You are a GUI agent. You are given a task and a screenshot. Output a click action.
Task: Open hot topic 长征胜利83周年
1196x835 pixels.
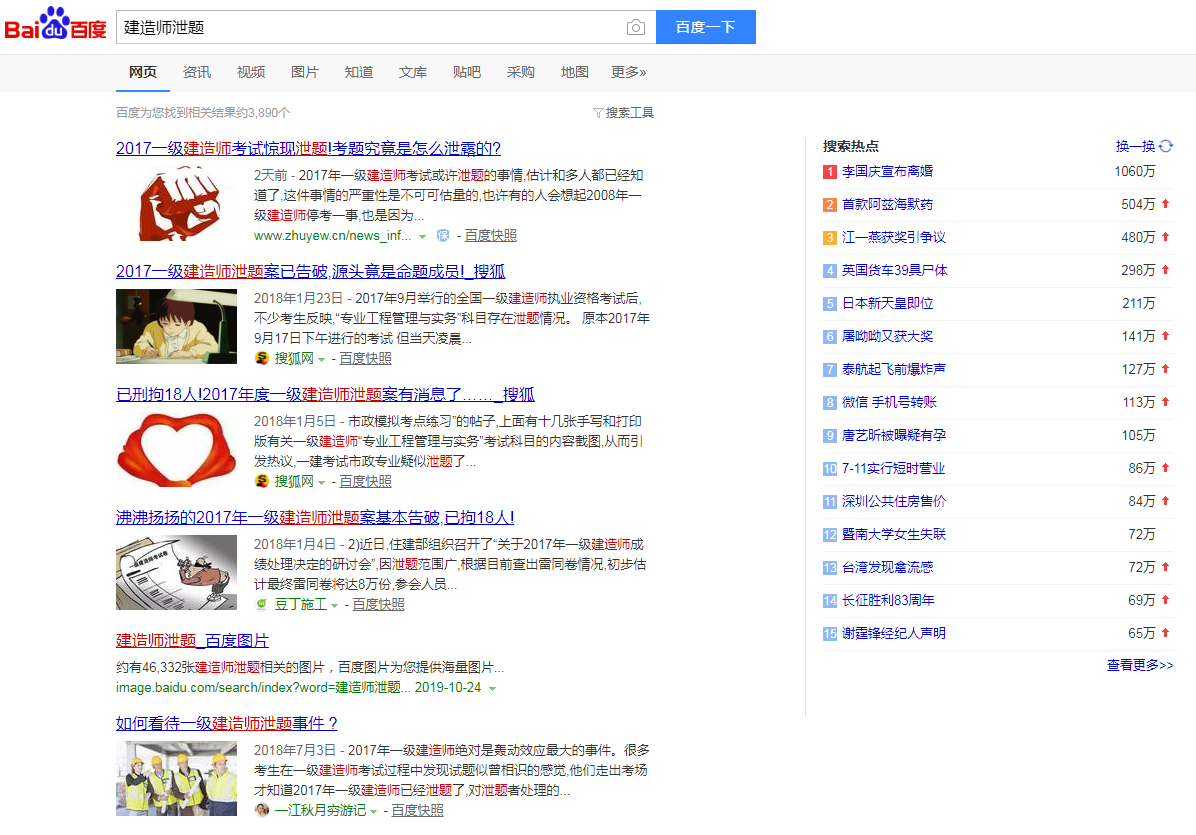pos(889,600)
